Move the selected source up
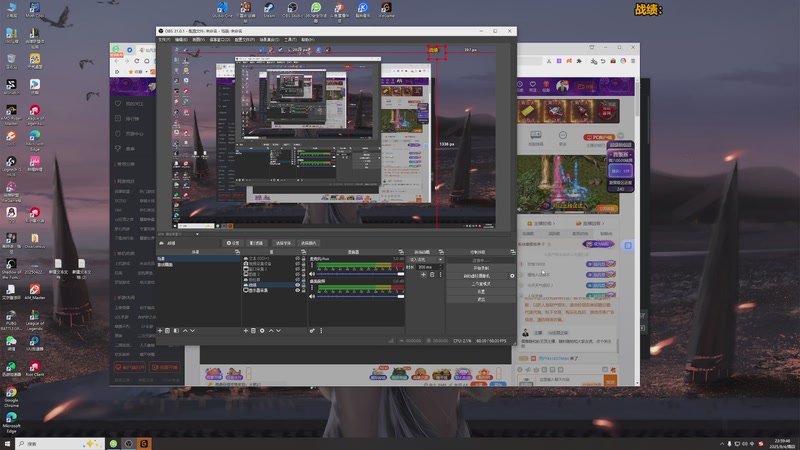The width and height of the screenshot is (800, 450). [x=271, y=331]
